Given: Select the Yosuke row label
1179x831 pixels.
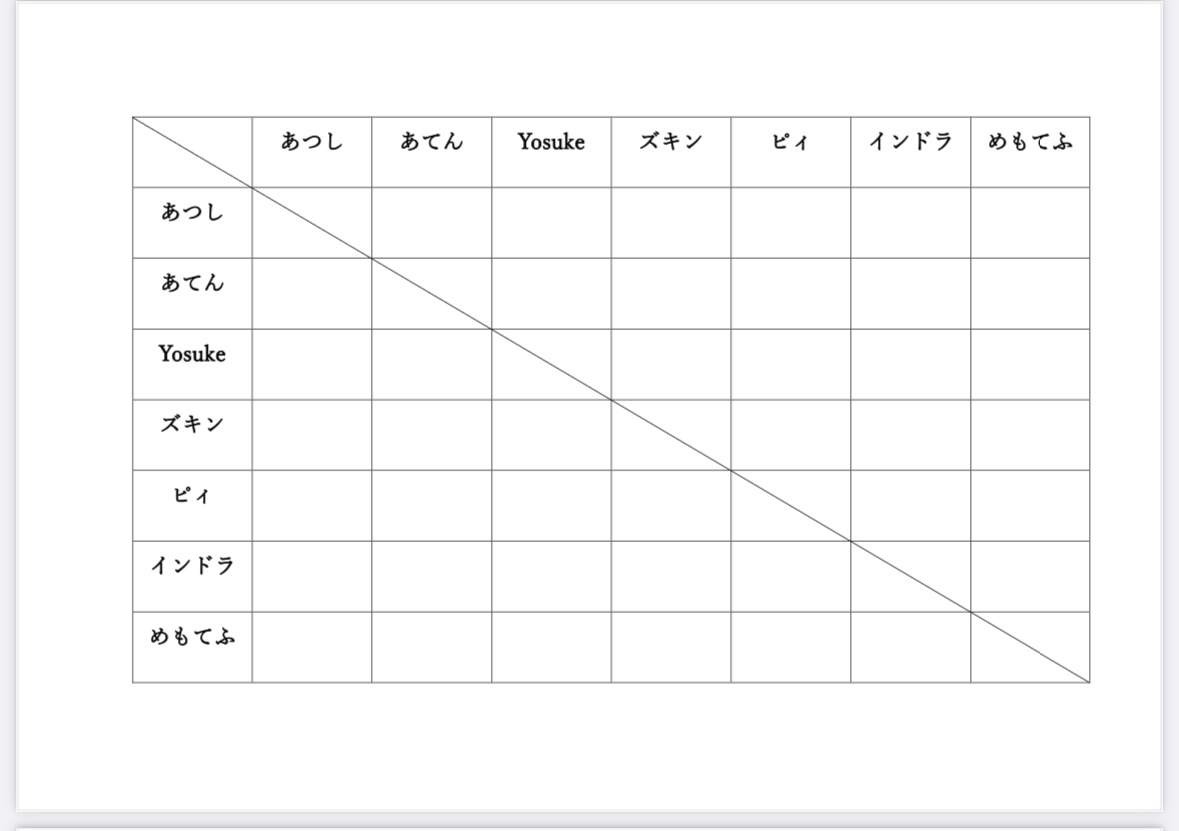Looking at the screenshot, I should tap(192, 364).
